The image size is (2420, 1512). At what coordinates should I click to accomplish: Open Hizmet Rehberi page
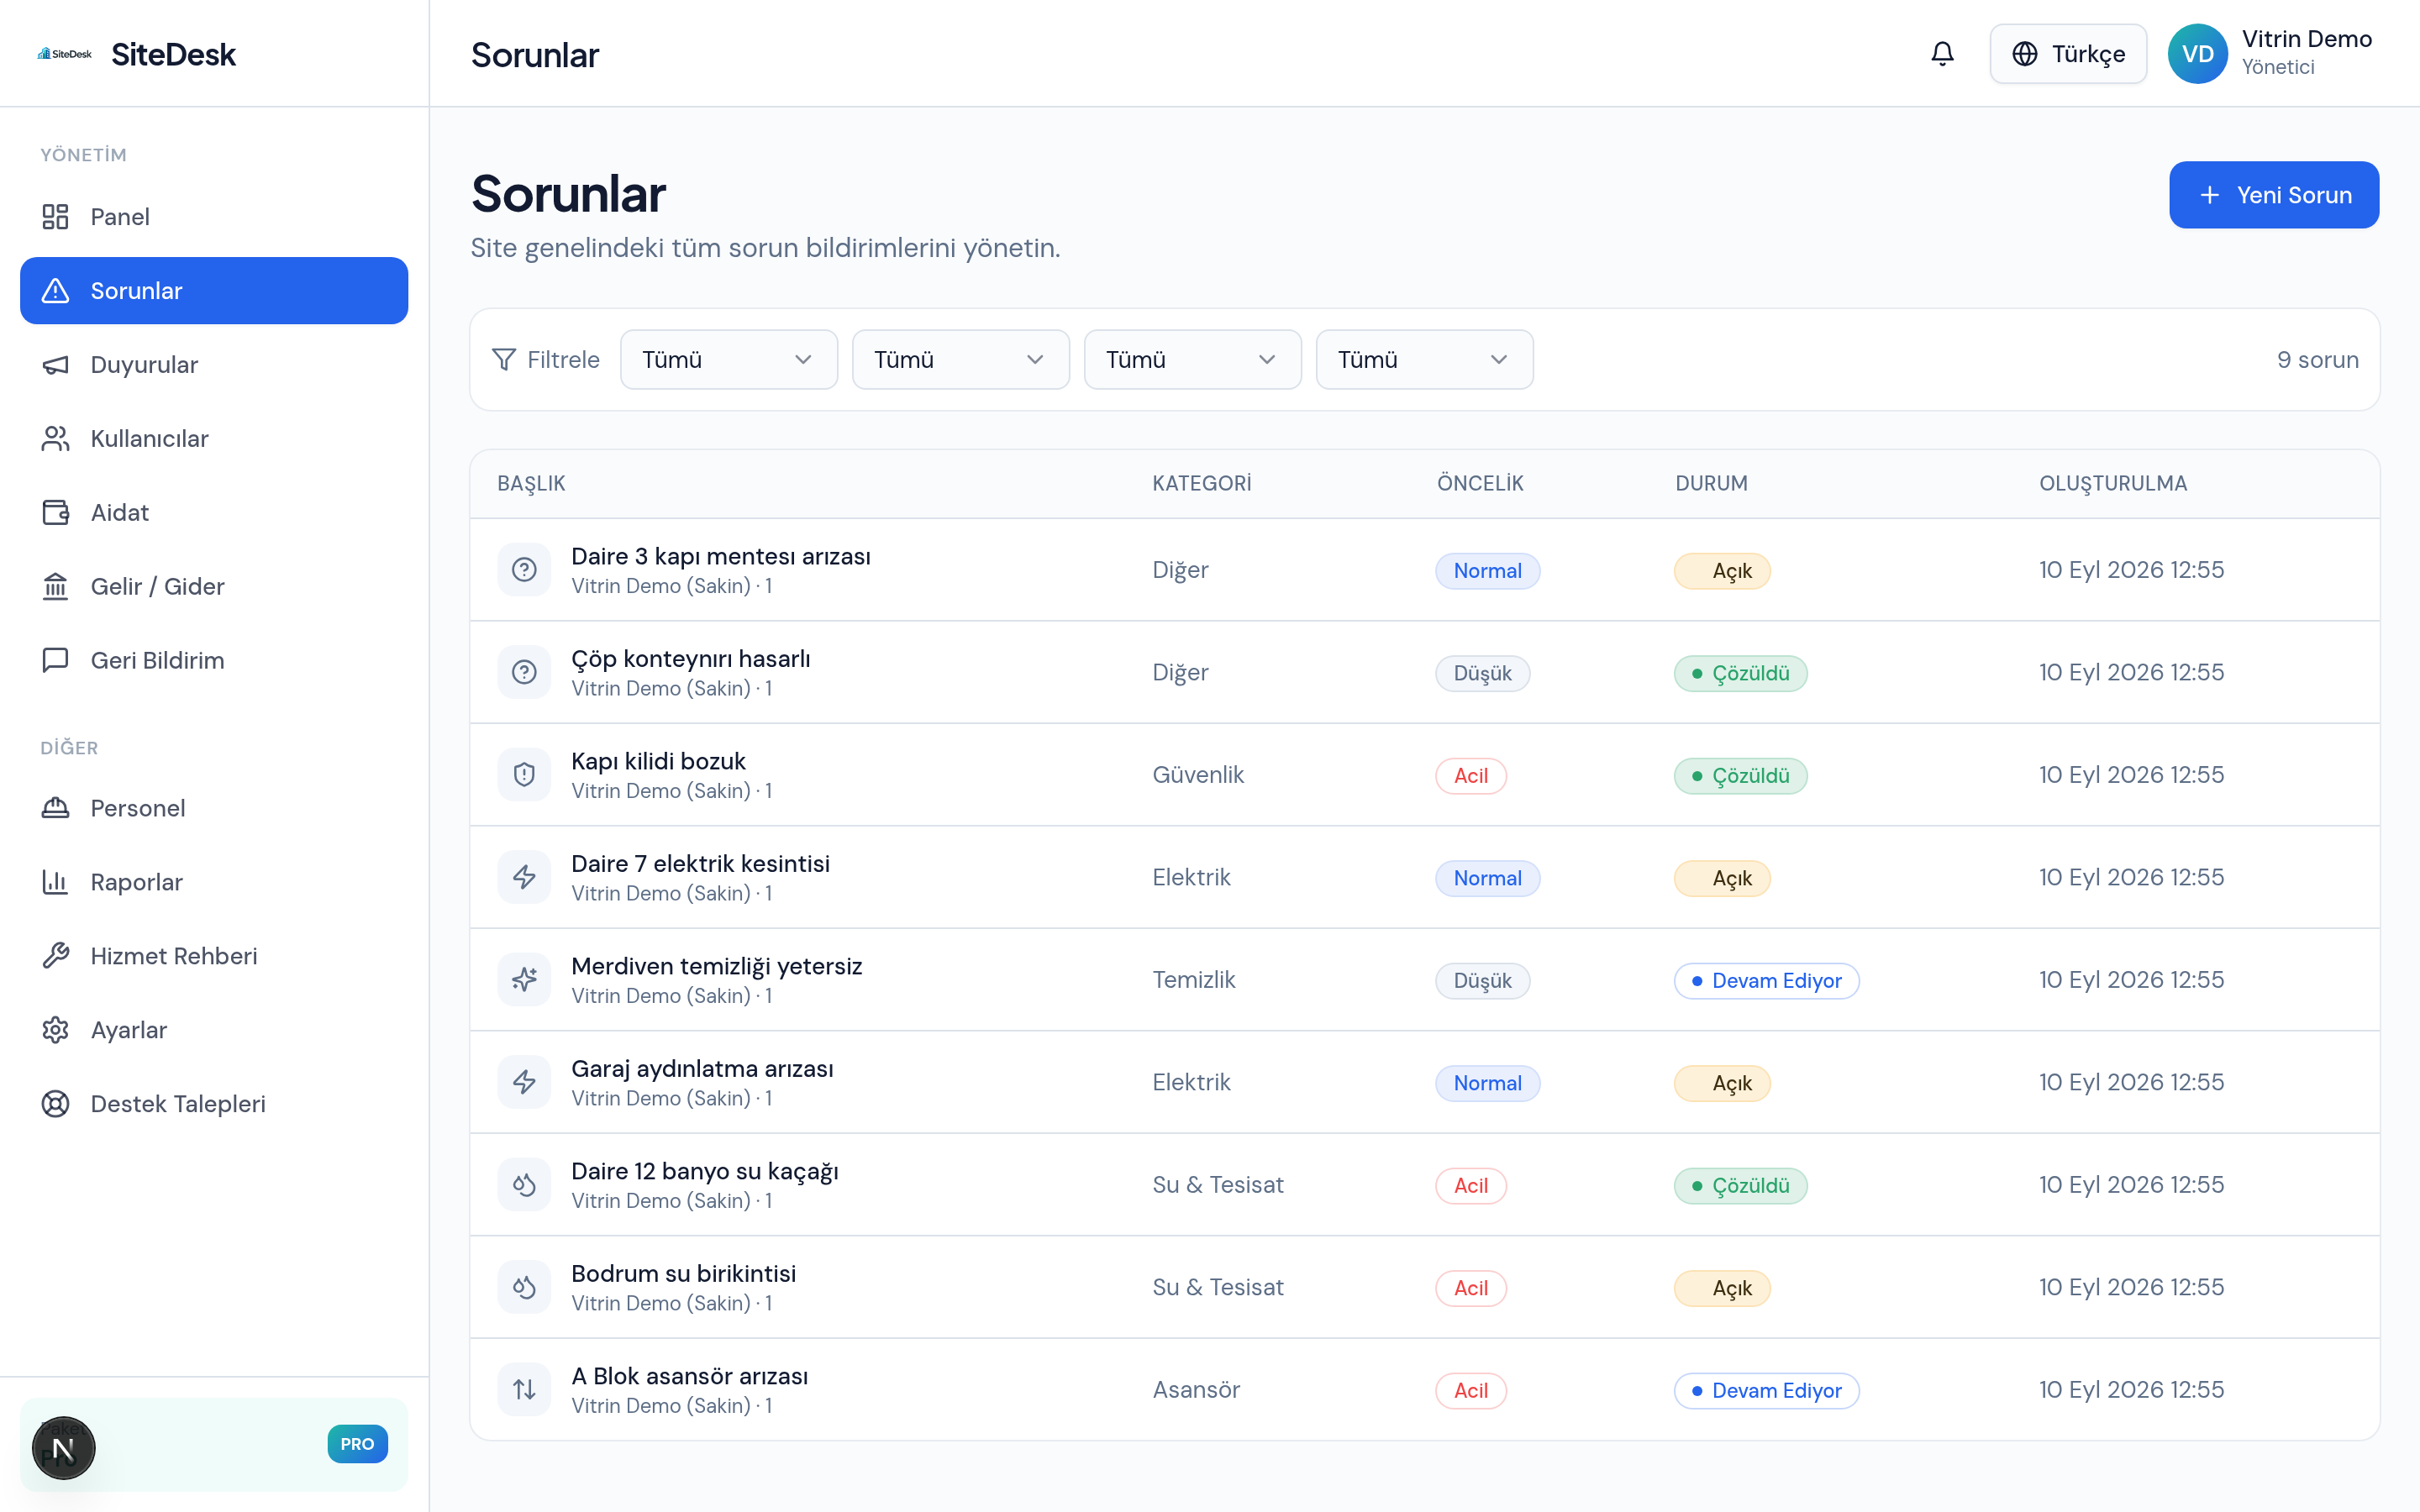click(214, 956)
